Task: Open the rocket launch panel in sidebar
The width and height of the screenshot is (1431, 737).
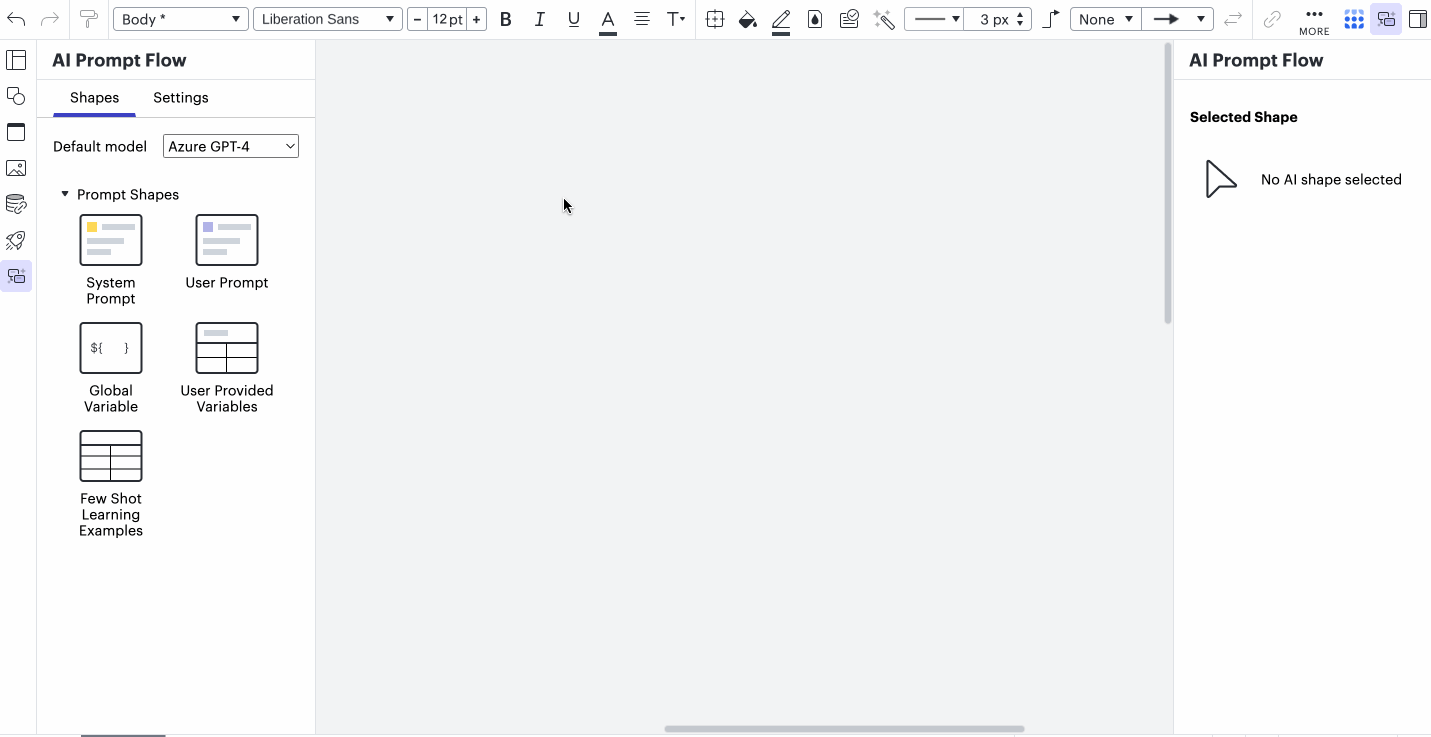Action: pyautogui.click(x=16, y=240)
